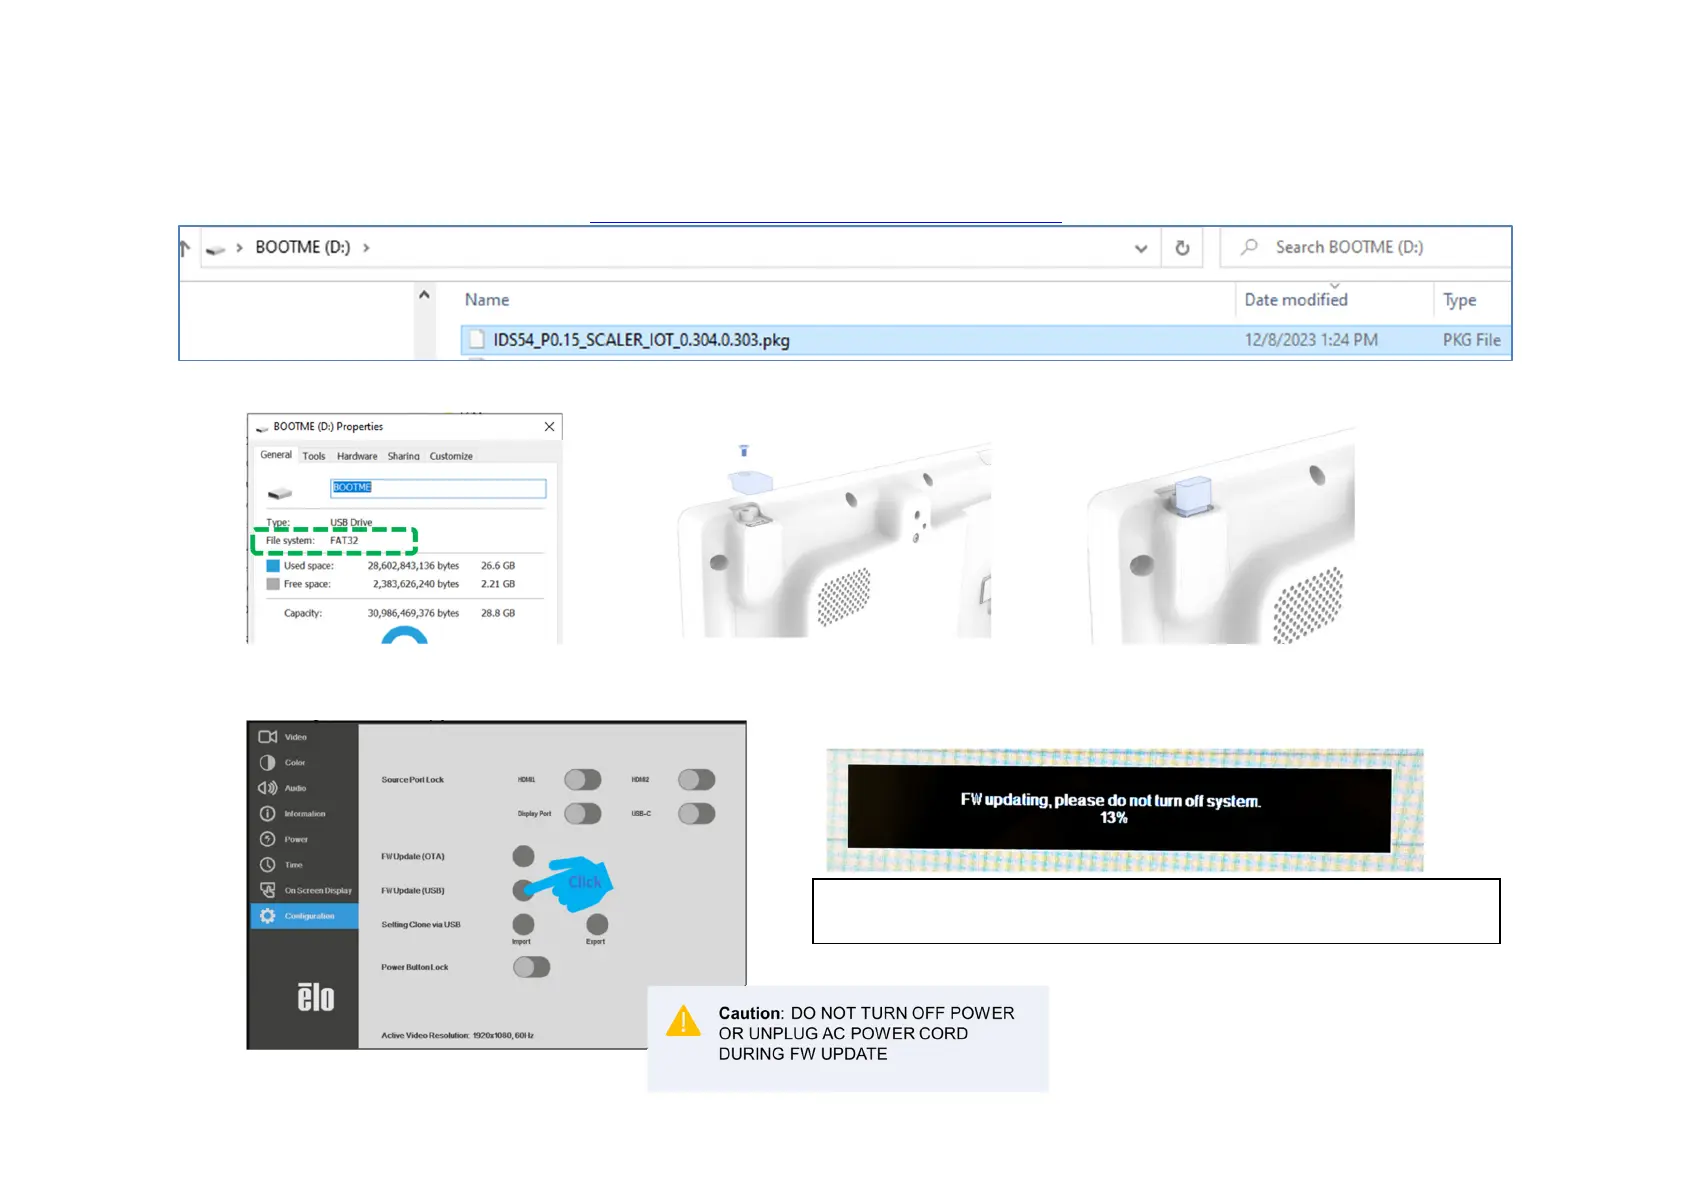
Task: Click the scroll up arrow beside Name column
Action: (x=424, y=295)
